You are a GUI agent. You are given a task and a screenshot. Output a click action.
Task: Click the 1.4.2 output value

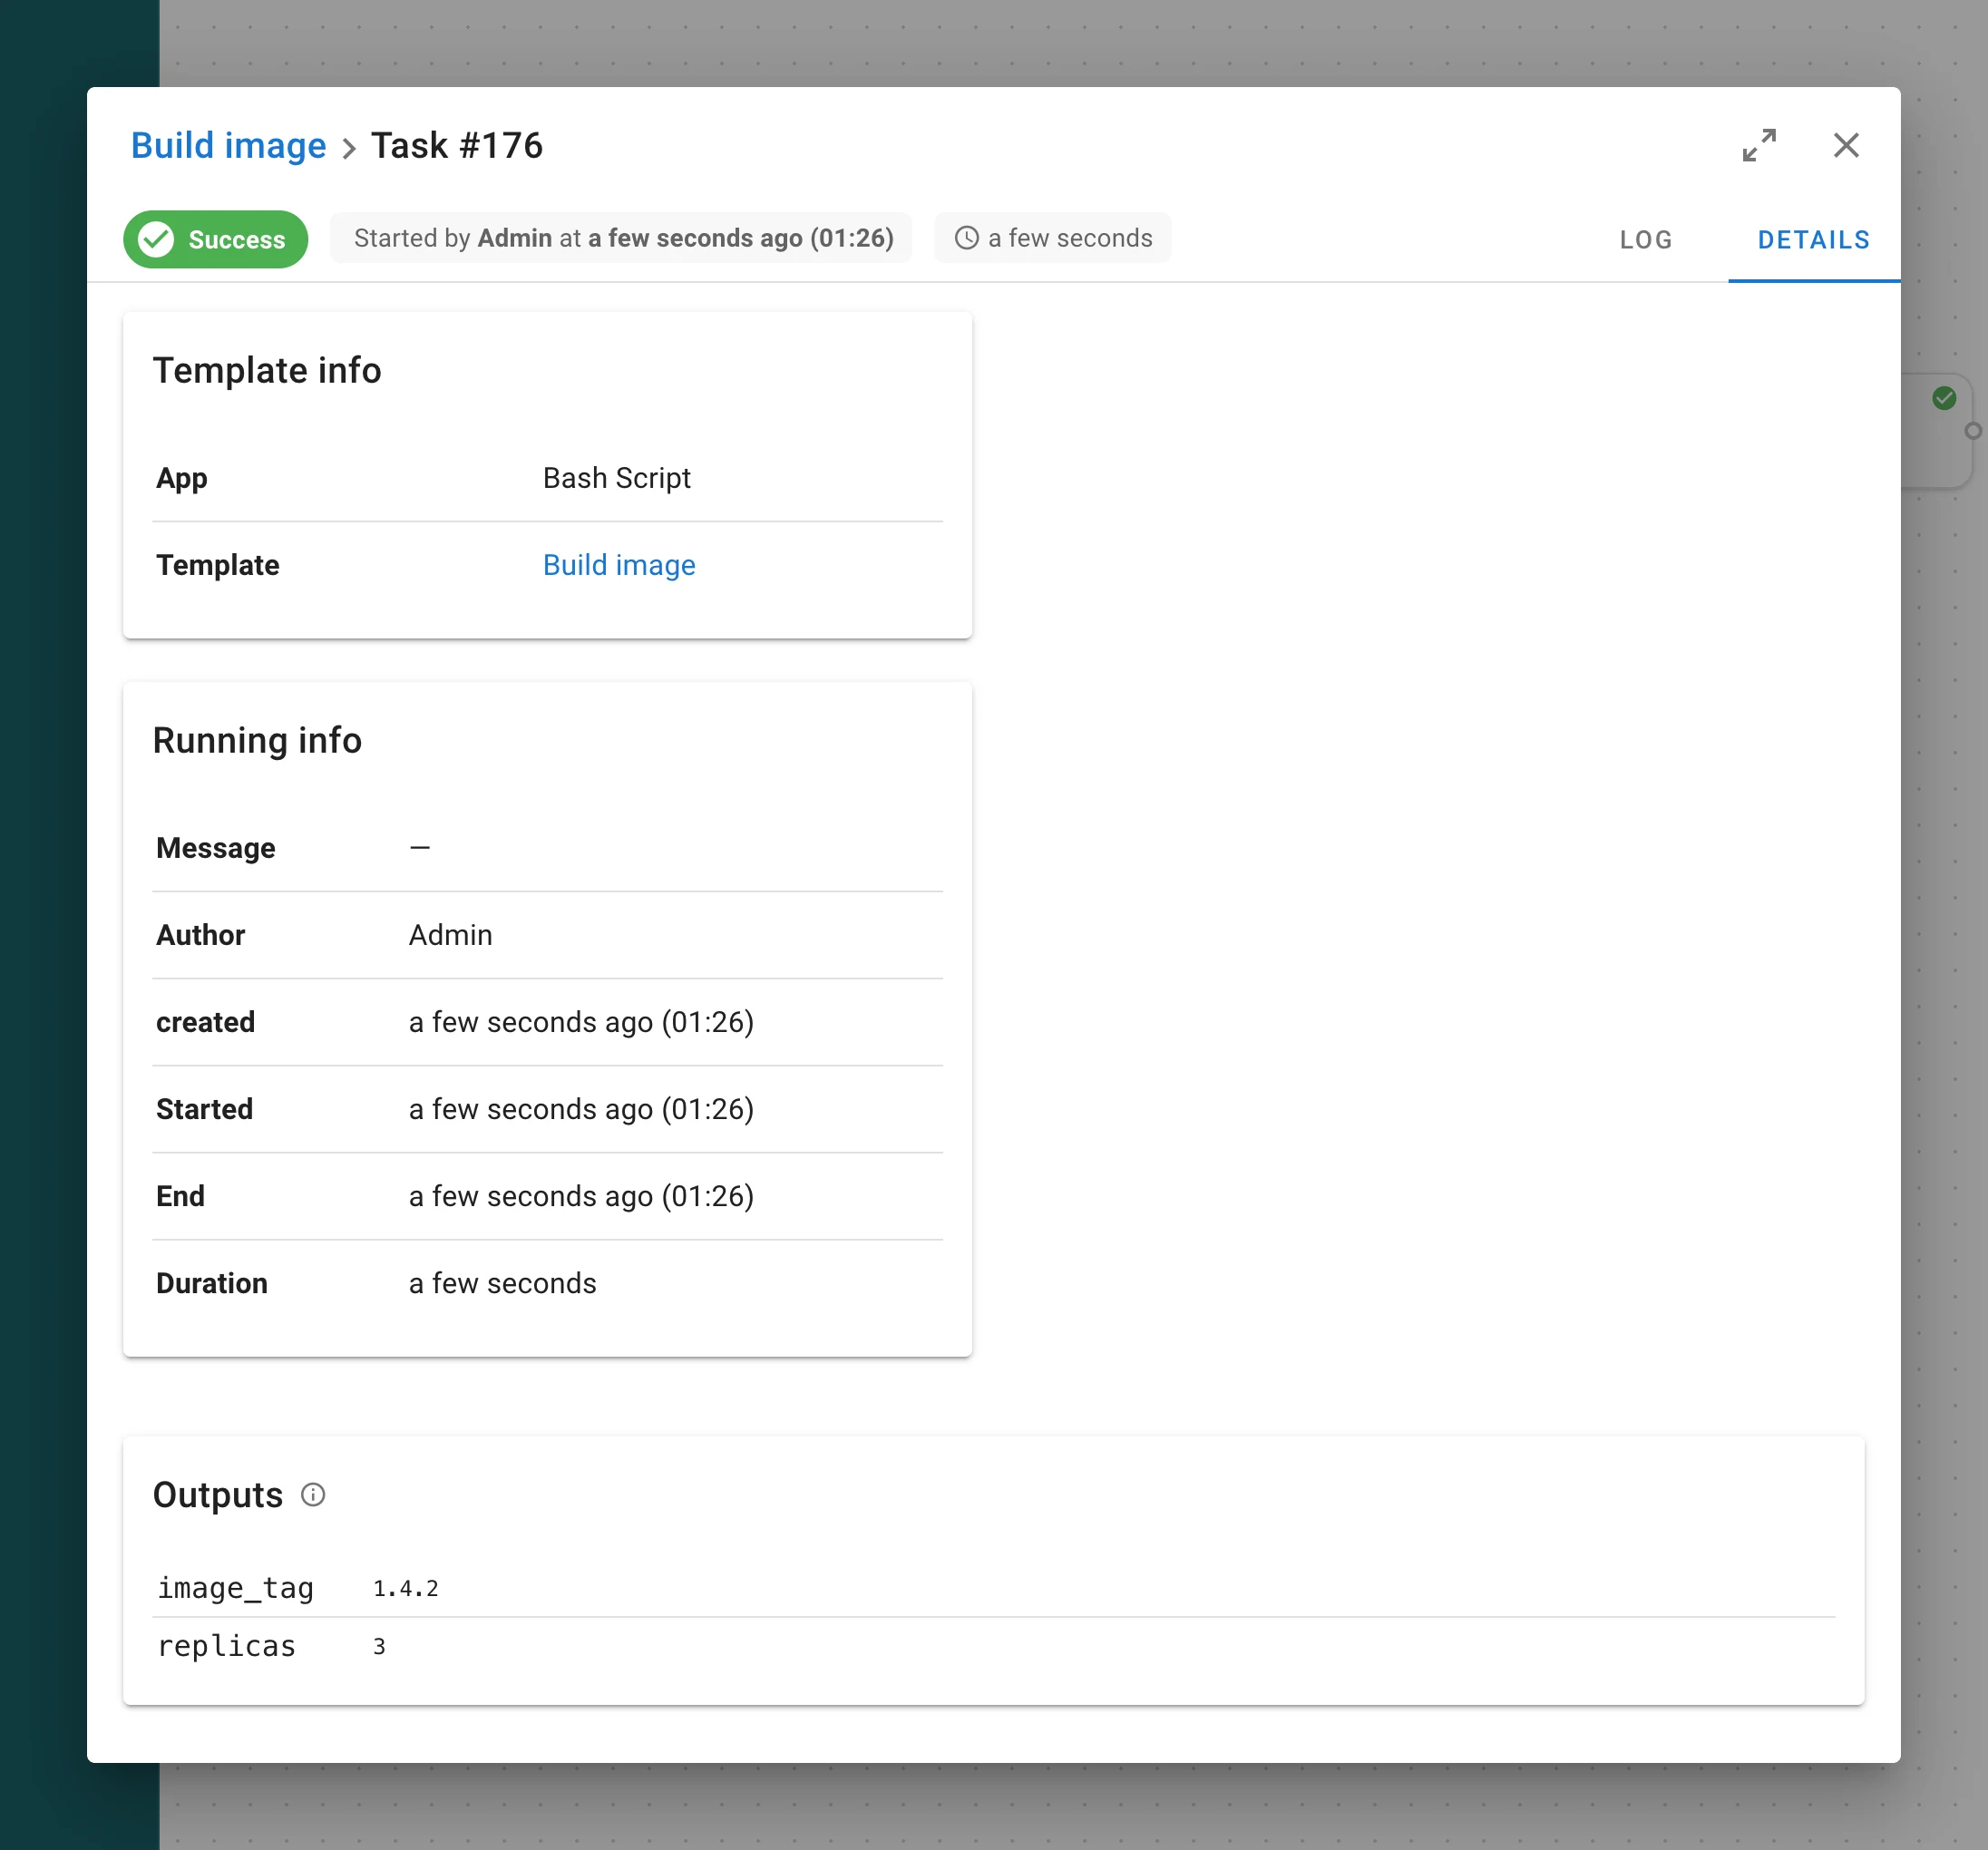click(406, 1588)
